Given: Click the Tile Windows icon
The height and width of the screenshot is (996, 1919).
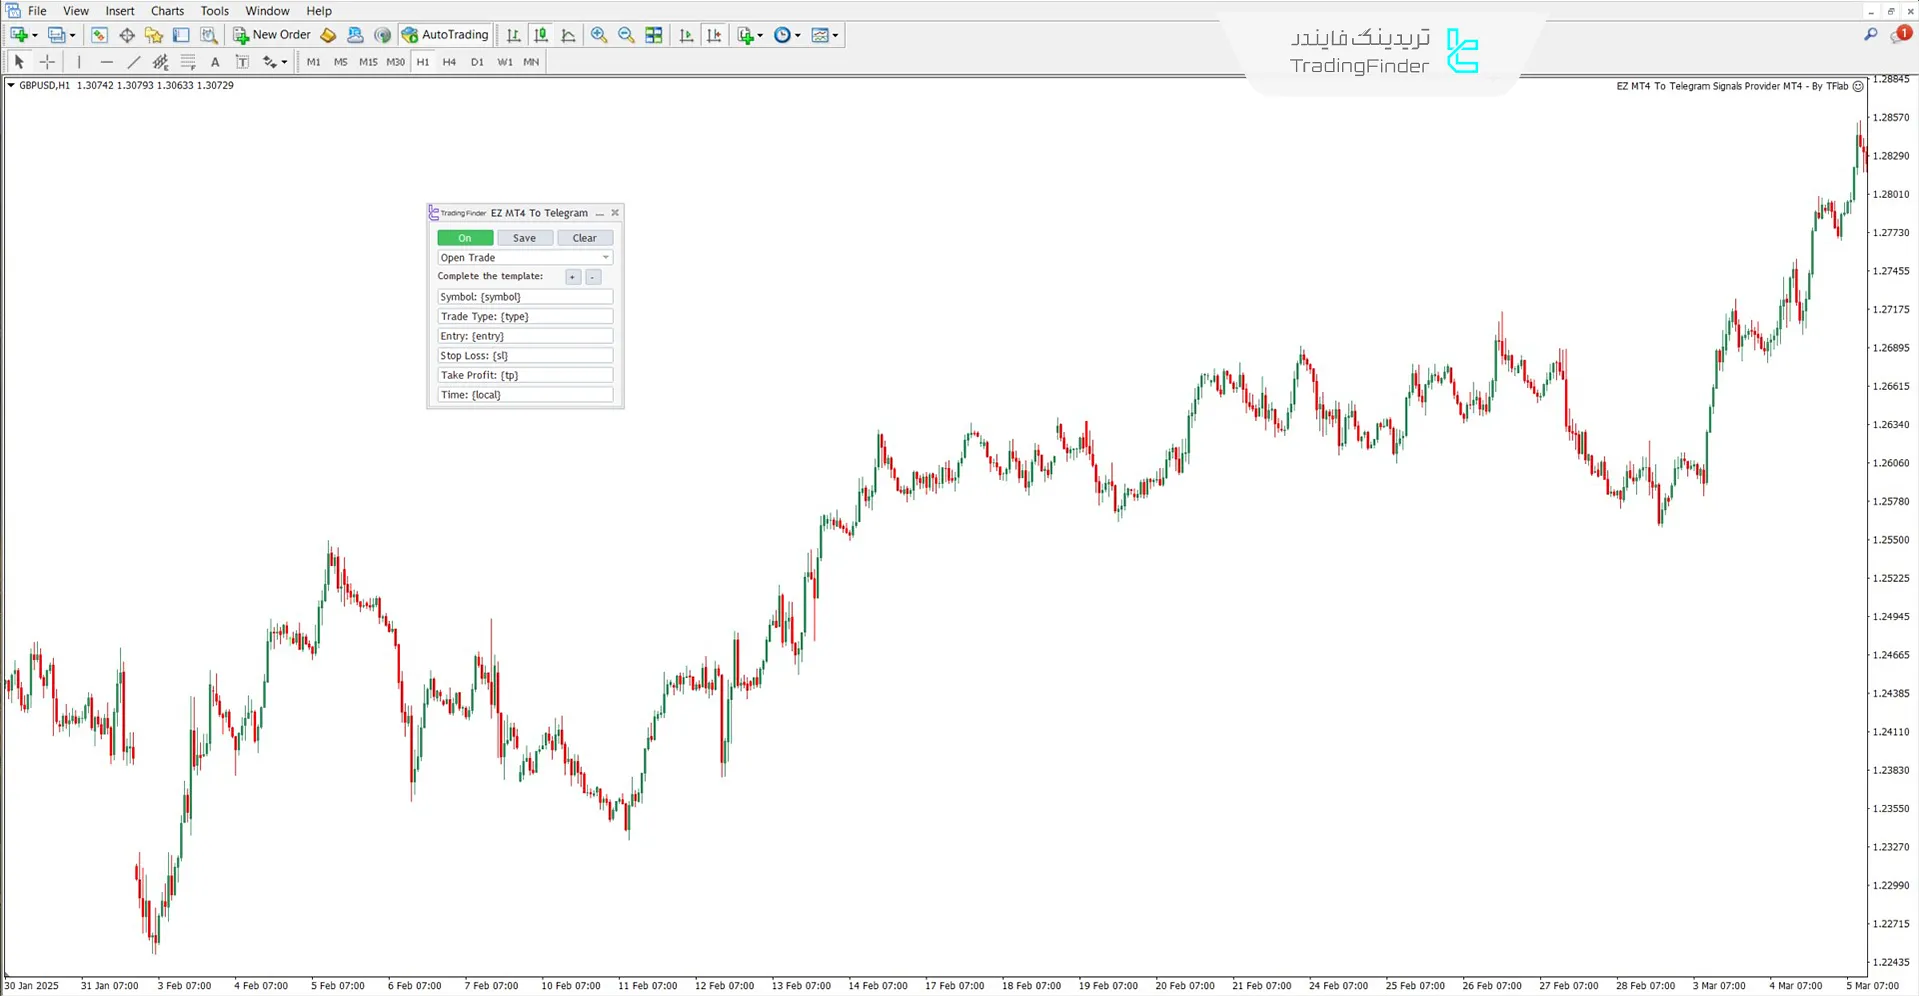Looking at the screenshot, I should 654,35.
